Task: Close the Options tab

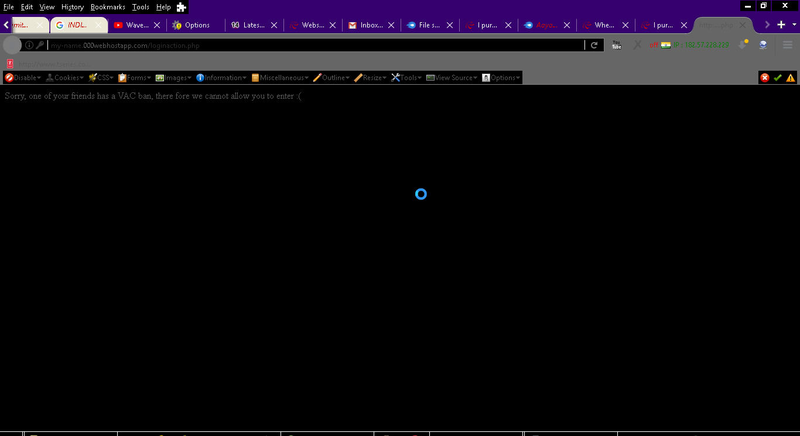Action: 216,25
